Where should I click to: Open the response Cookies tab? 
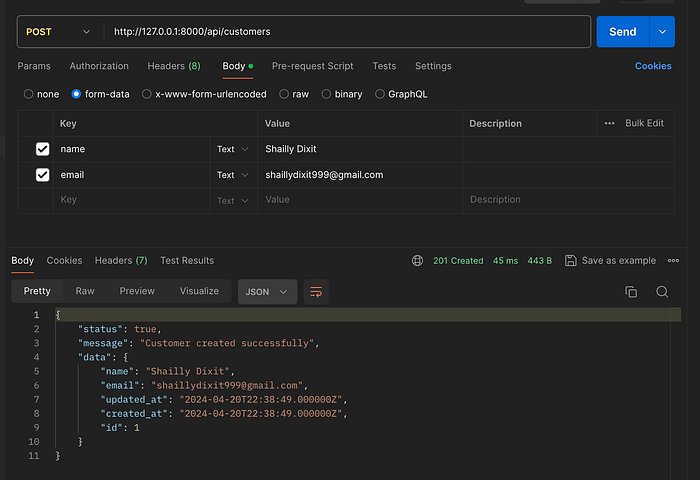click(x=64, y=261)
